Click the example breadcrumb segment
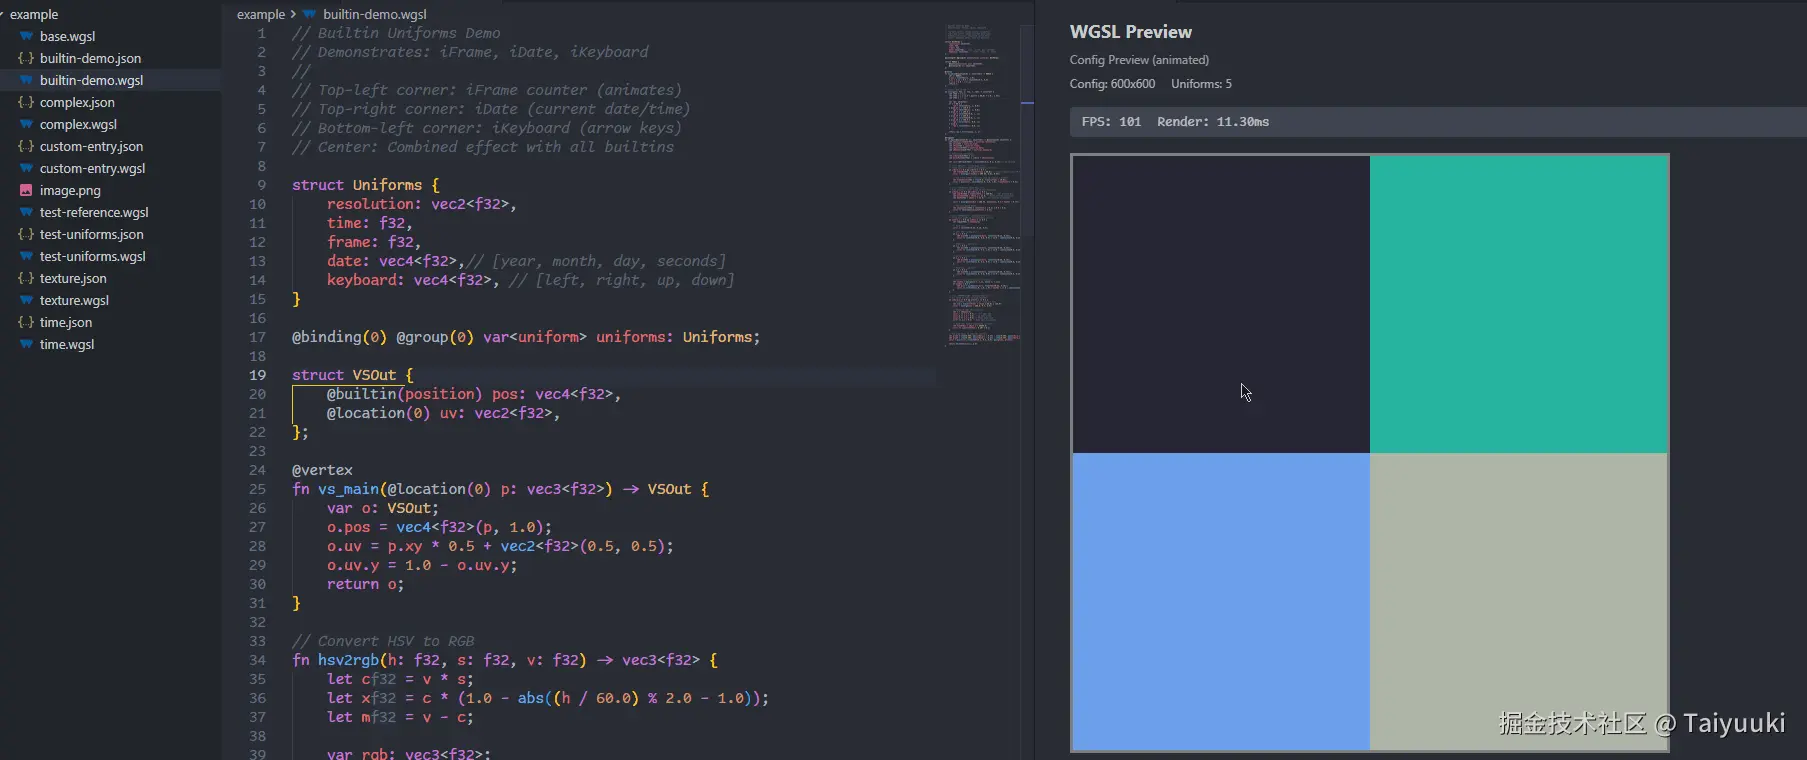This screenshot has width=1807, height=760. click(x=260, y=14)
